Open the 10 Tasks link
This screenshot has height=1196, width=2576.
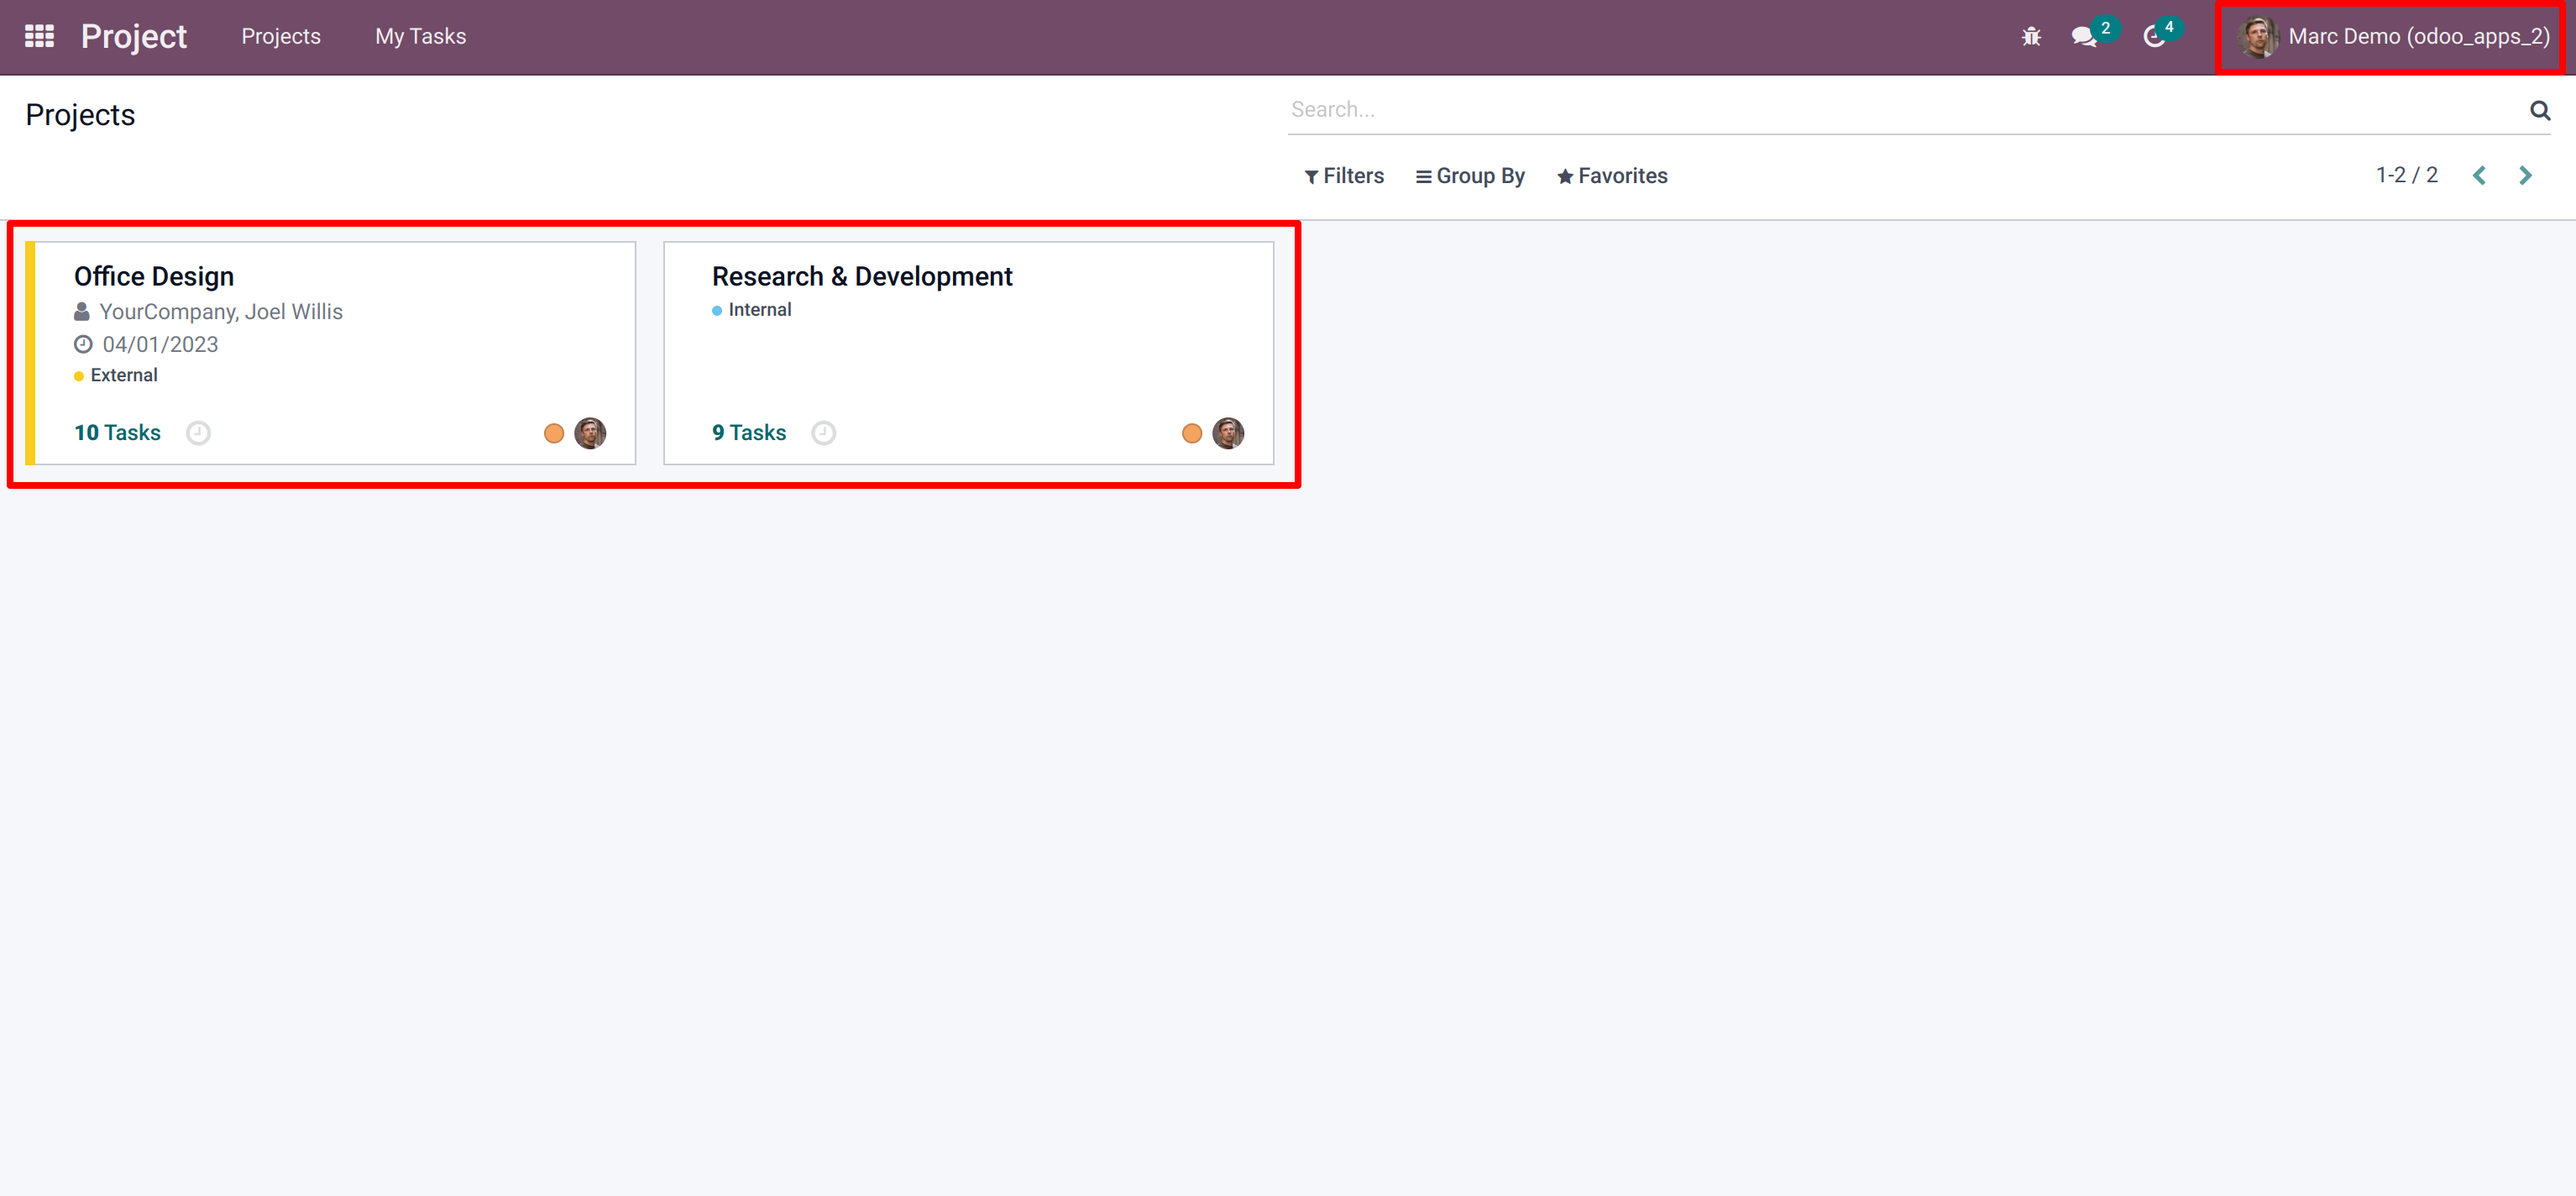(x=117, y=433)
